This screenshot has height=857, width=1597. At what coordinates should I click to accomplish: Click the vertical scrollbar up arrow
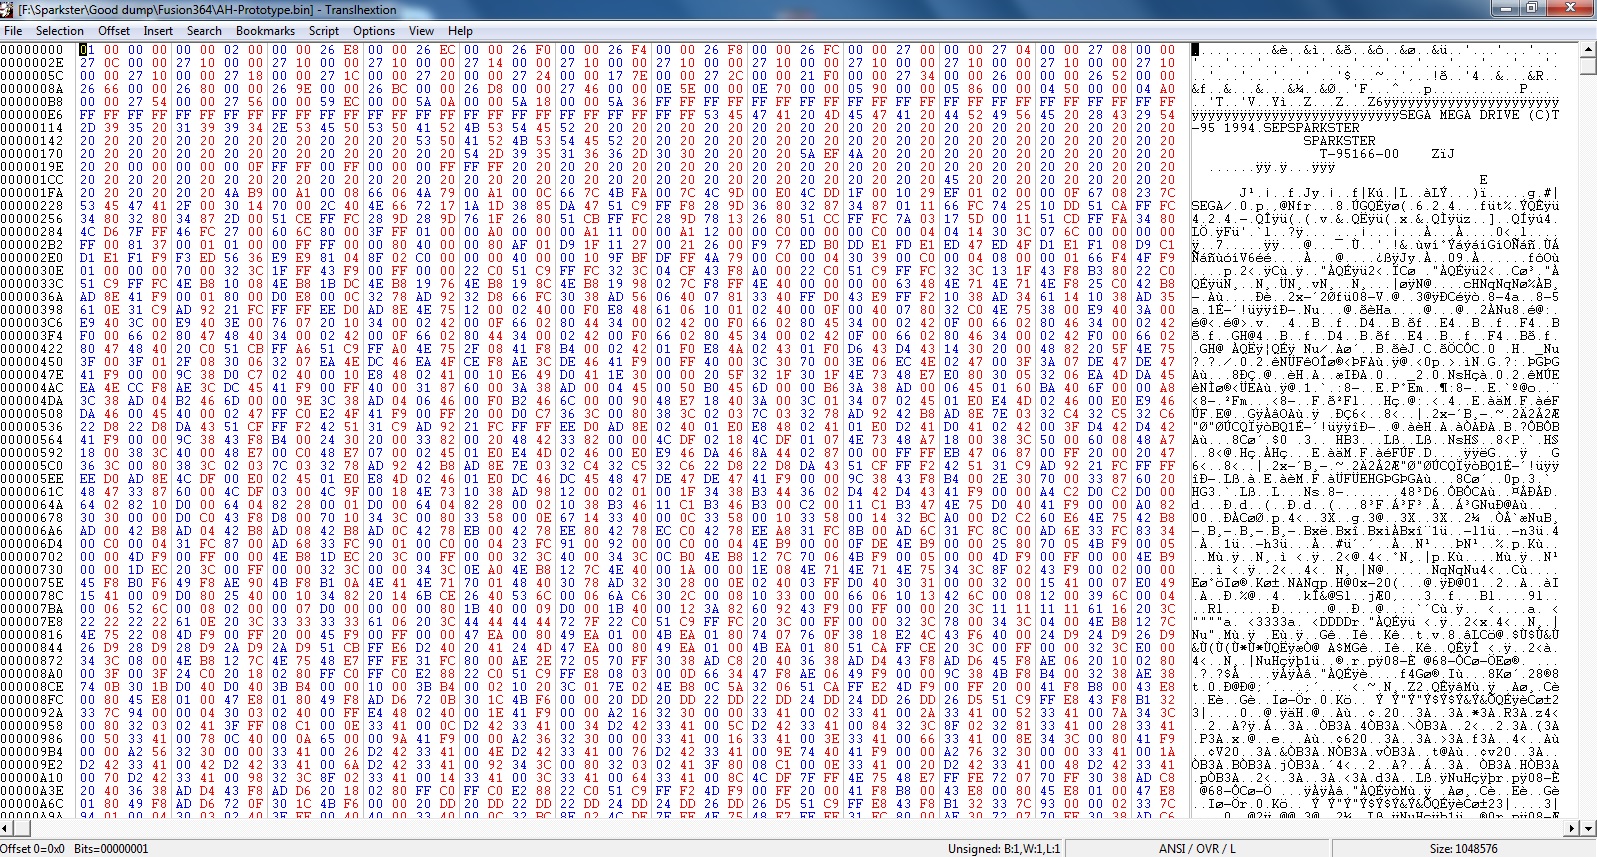pyautogui.click(x=1588, y=48)
